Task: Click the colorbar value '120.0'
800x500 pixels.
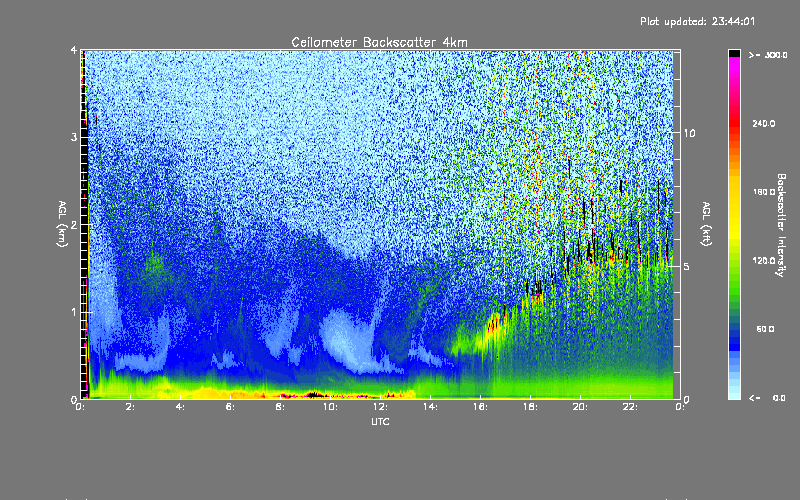Action: coord(764,260)
